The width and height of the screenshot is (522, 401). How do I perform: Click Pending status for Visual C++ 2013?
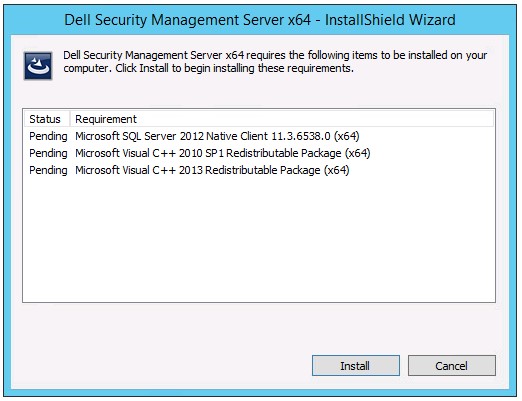click(48, 170)
